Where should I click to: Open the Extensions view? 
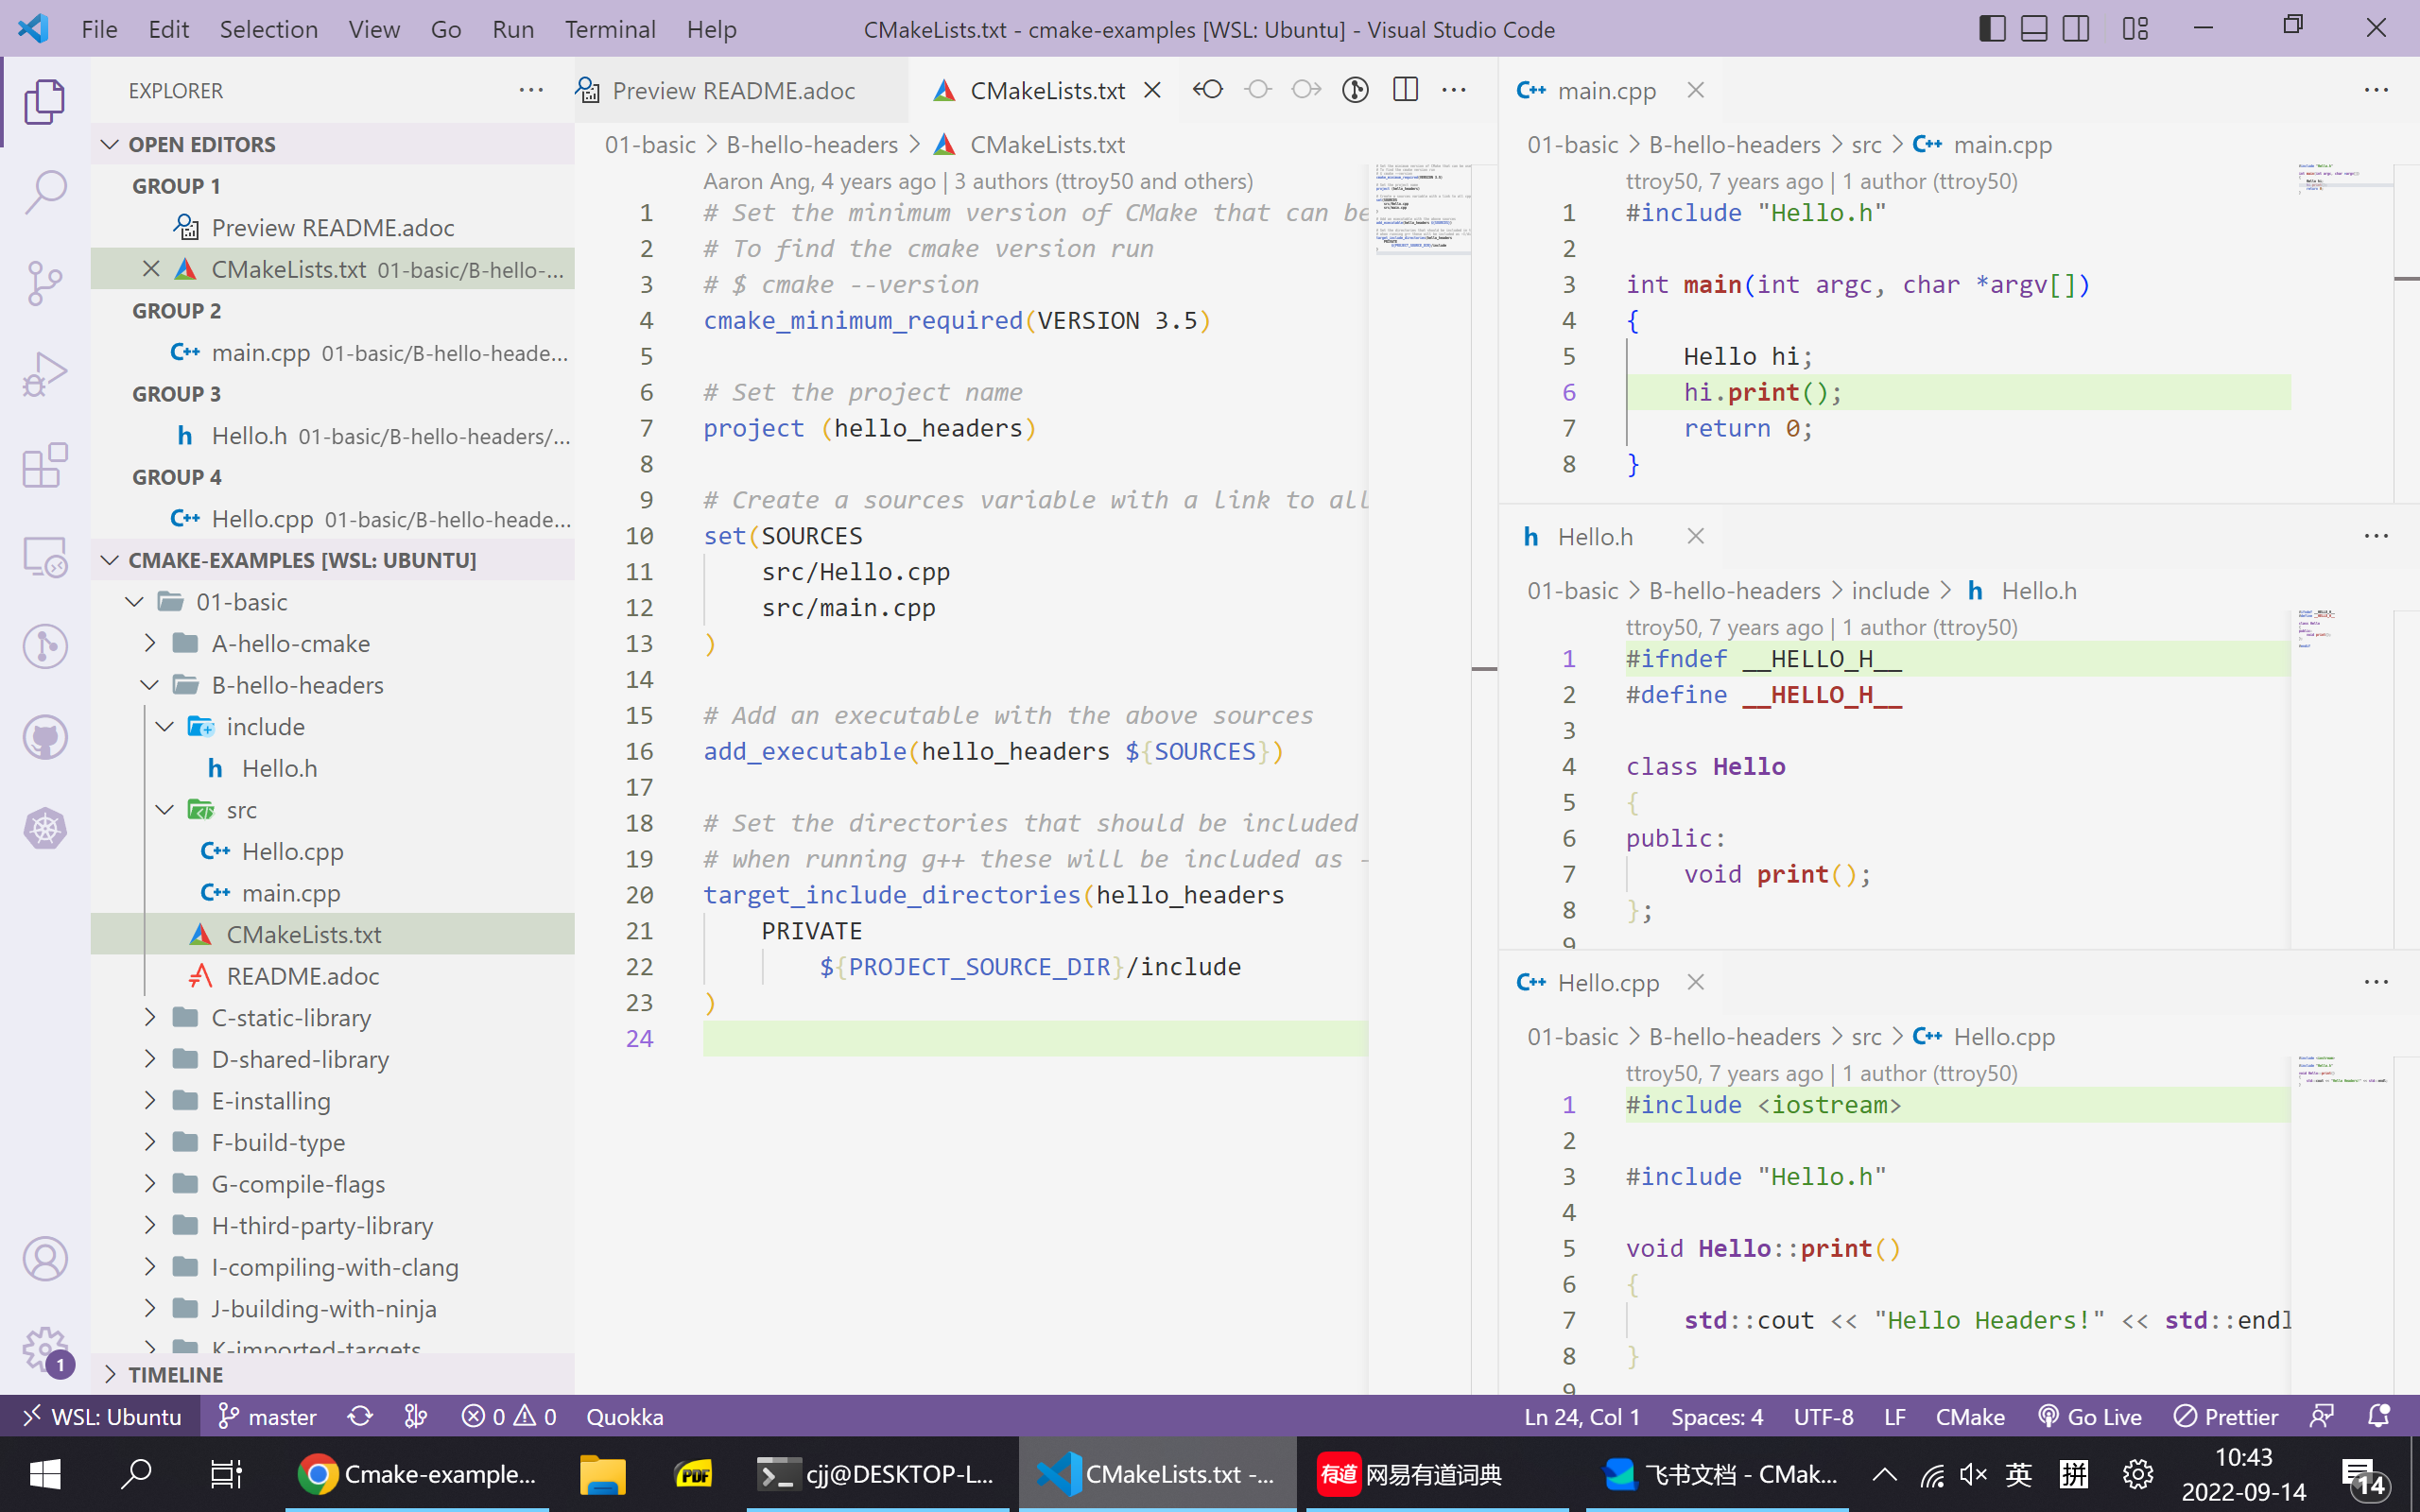(x=45, y=465)
